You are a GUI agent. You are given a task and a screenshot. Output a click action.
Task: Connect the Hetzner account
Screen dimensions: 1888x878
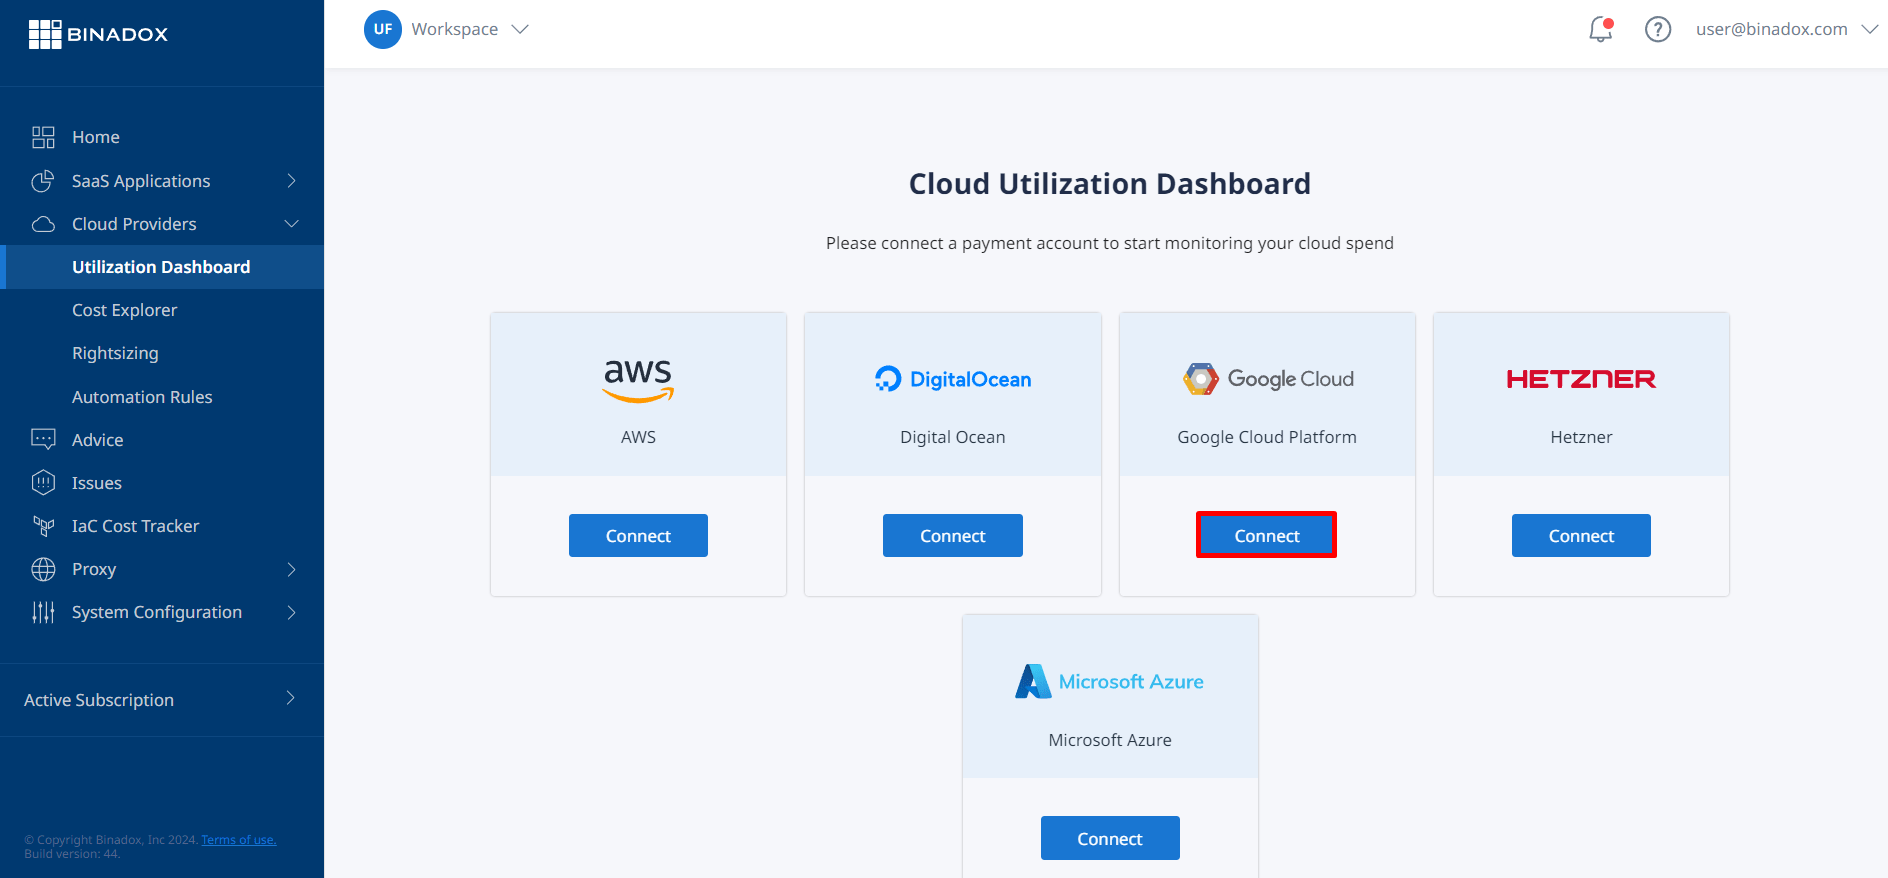[x=1581, y=536]
